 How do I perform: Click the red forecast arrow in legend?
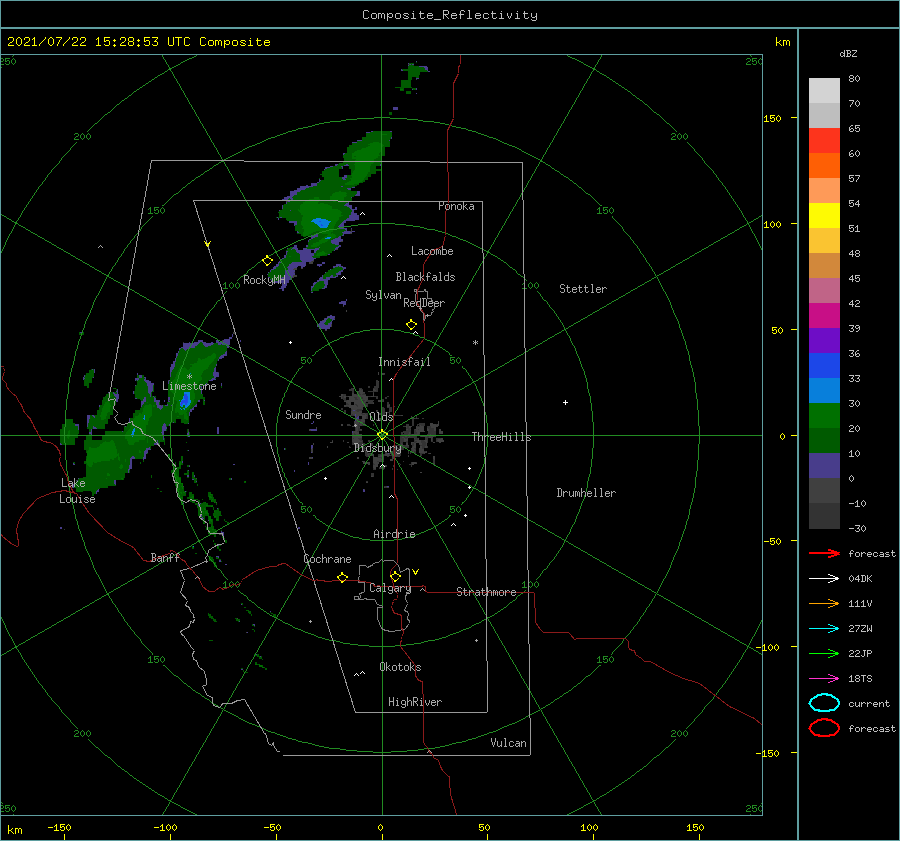pyautogui.click(x=824, y=553)
